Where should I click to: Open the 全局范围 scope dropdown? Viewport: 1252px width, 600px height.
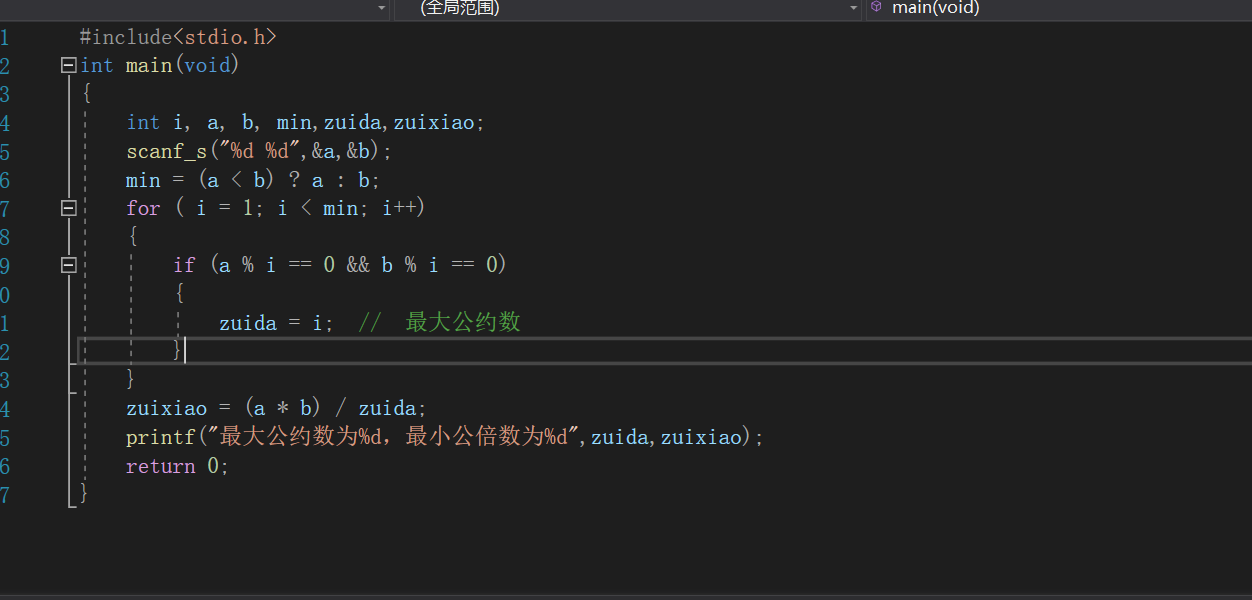pyautogui.click(x=853, y=8)
